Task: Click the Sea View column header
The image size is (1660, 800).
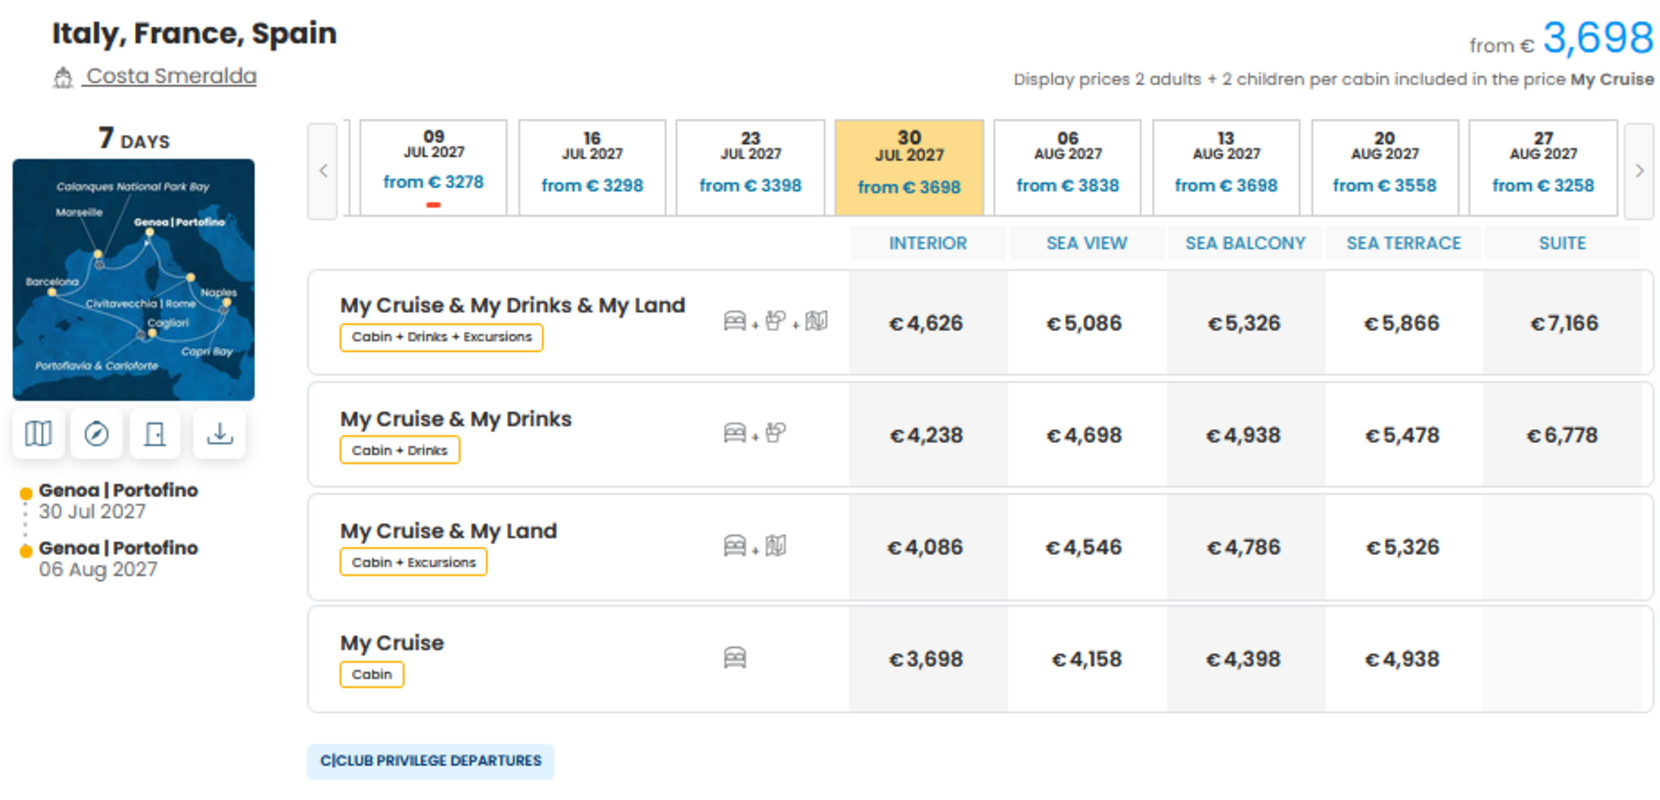Action: coord(1086,243)
